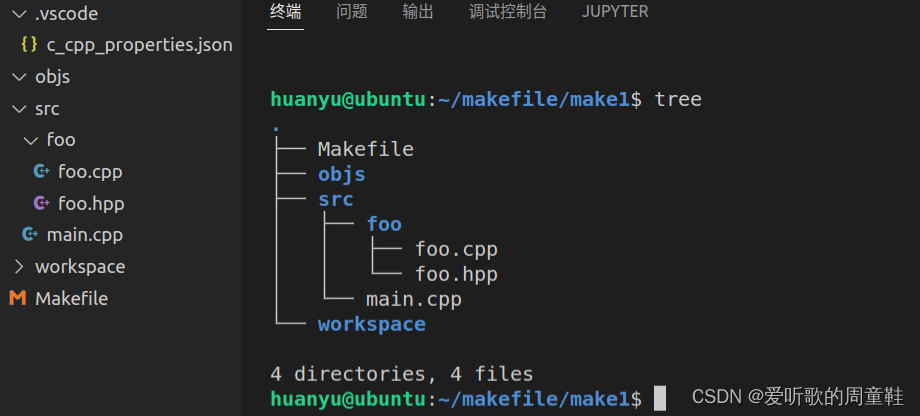Click 'objs' in the terminal tree output
Screen dimensions: 920x416
click(x=341, y=174)
